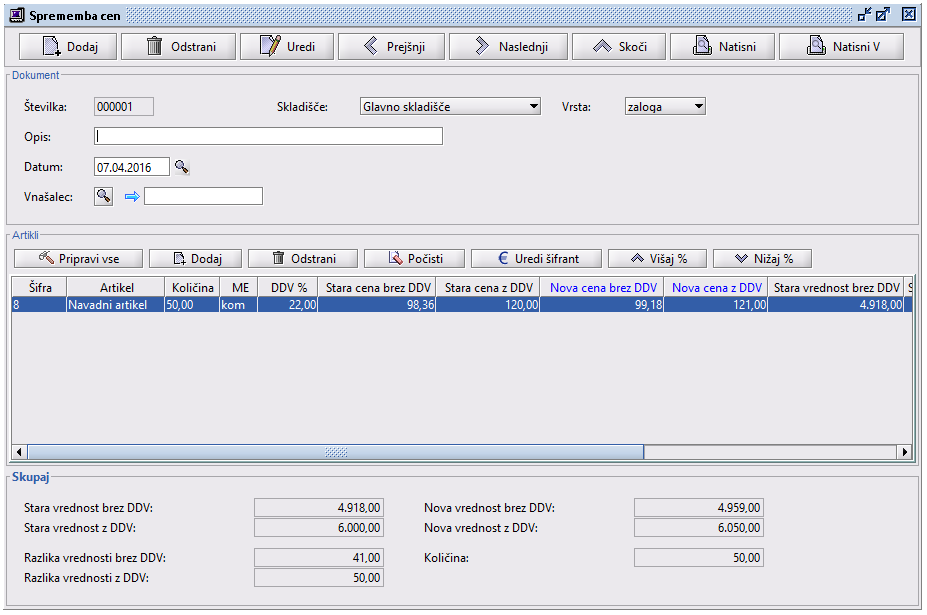Screen dimensions: 927x615
Task: Click the Uredi šifrant euro button
Action: pyautogui.click(x=536, y=259)
